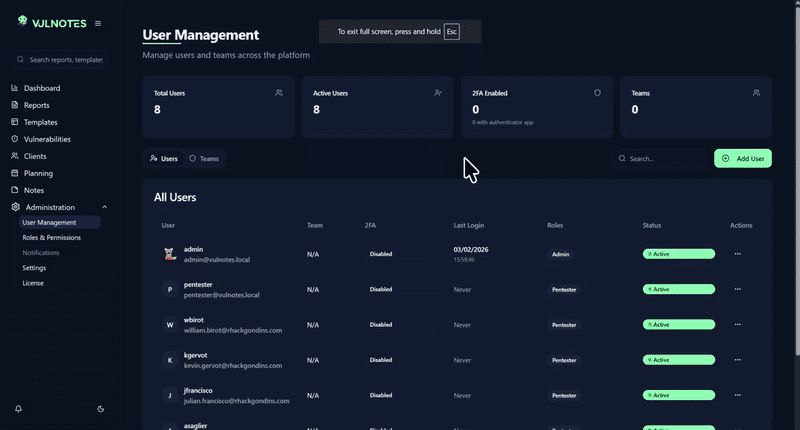Open the Templates page in sidebar

pyautogui.click(x=40, y=122)
